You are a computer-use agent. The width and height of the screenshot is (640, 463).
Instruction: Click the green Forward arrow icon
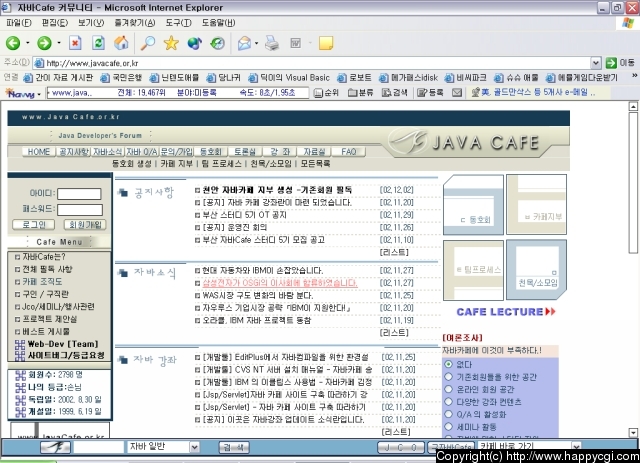pyautogui.click(x=44, y=43)
